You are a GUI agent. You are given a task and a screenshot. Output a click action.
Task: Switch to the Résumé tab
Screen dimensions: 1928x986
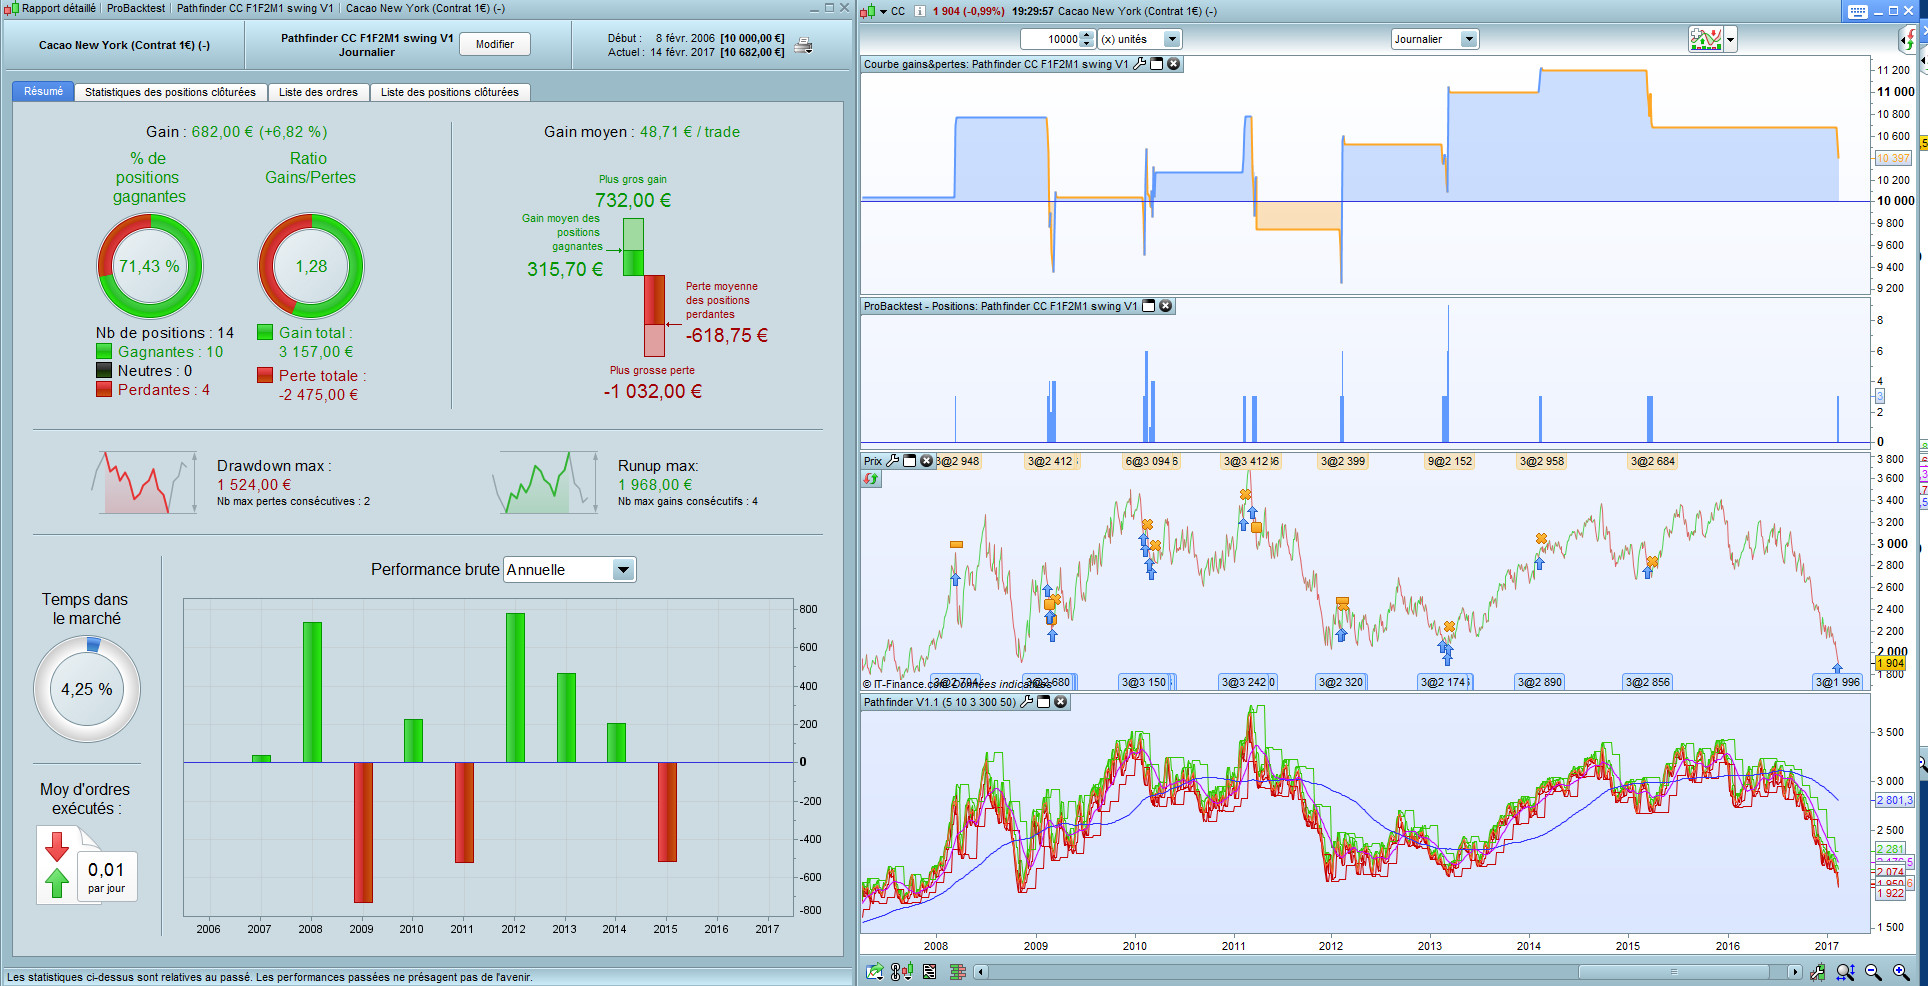click(x=43, y=92)
